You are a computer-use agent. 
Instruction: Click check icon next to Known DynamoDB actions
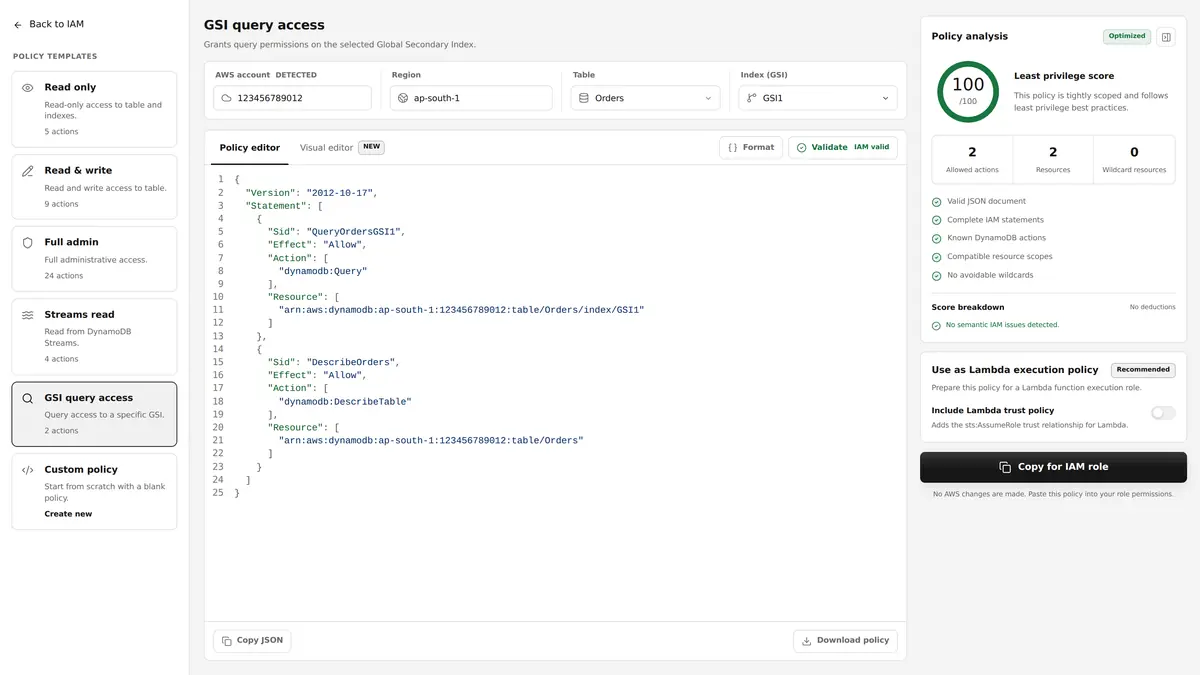pyautogui.click(x=937, y=239)
